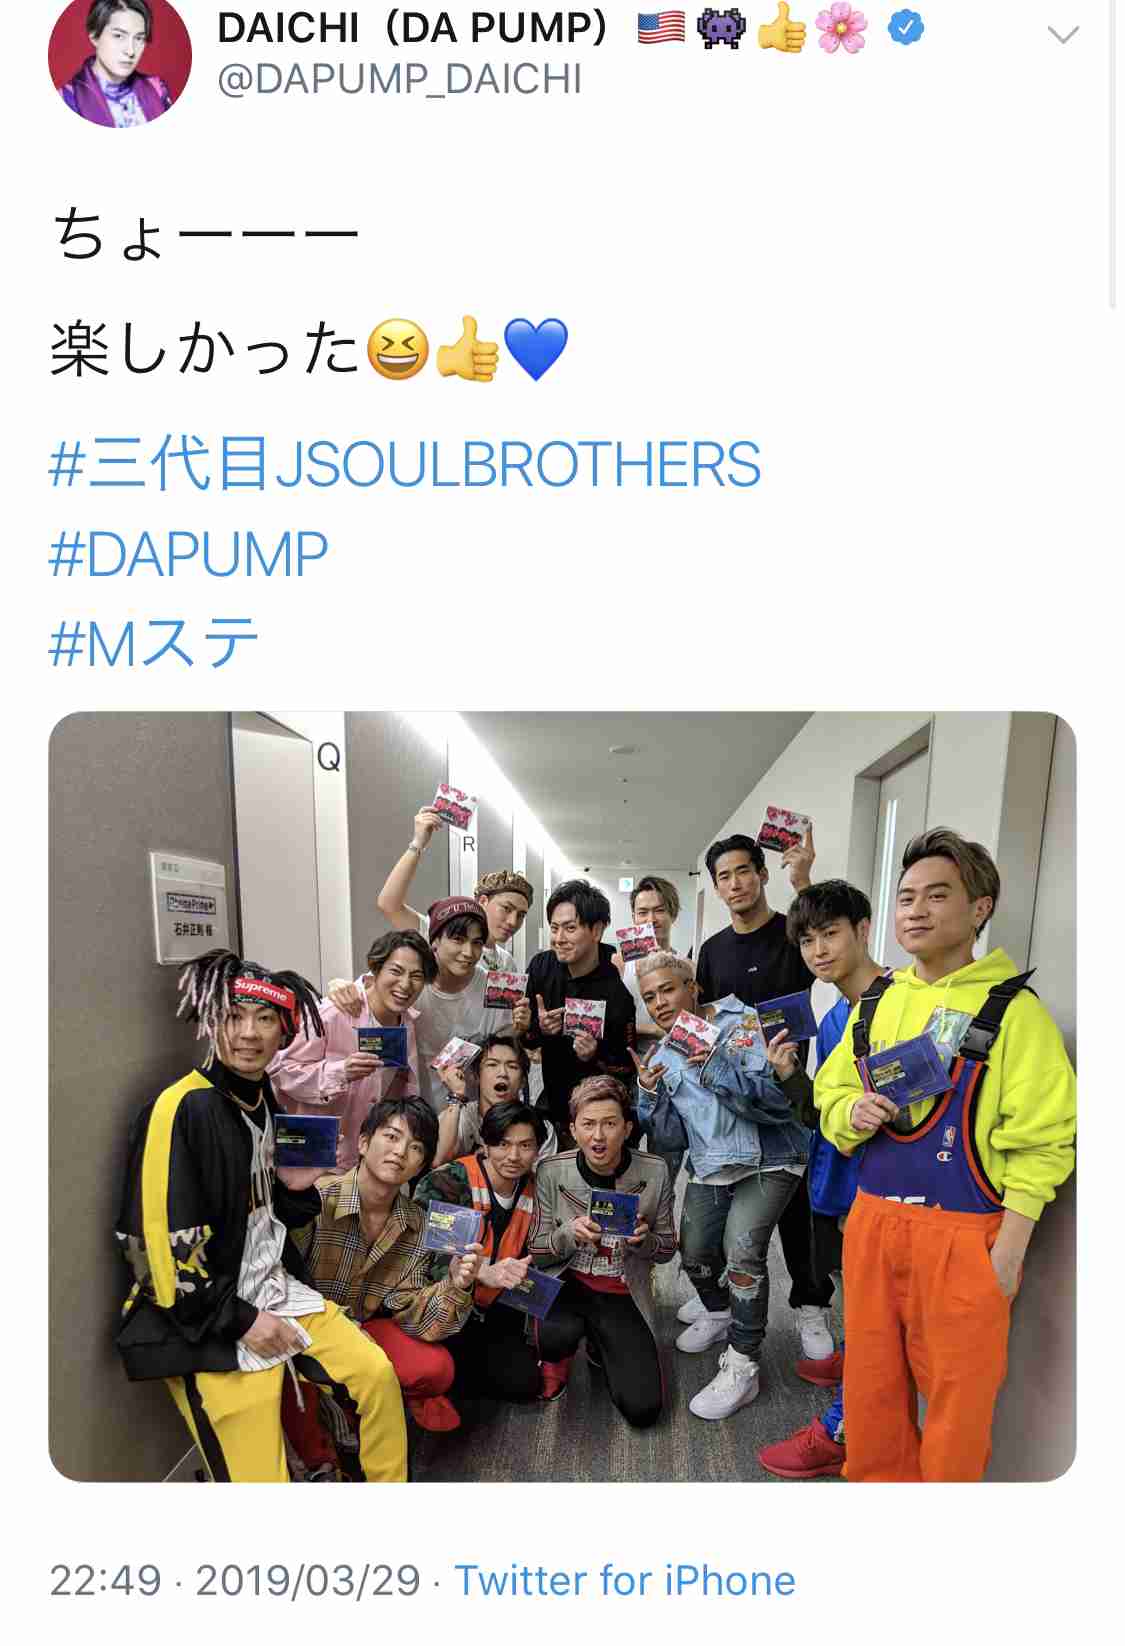Open the tweet options chevron menu
1125x1646 pixels.
coord(1062,36)
